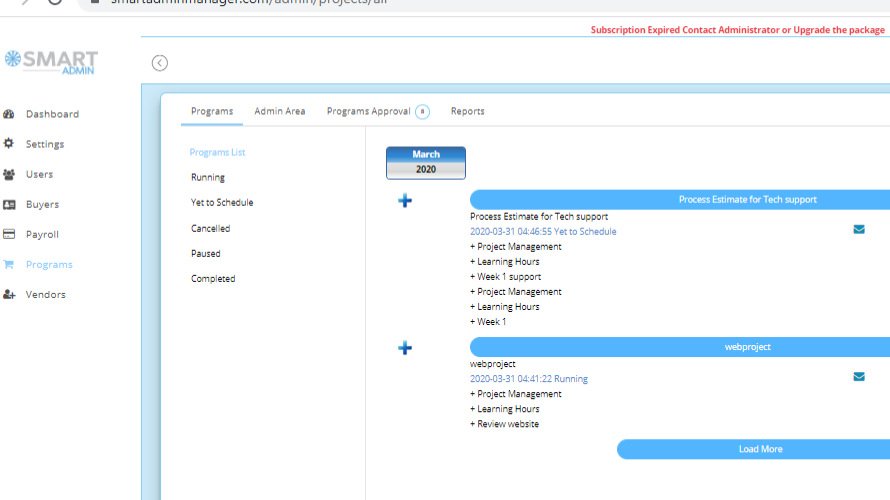Open Payroll in the sidebar

click(42, 234)
